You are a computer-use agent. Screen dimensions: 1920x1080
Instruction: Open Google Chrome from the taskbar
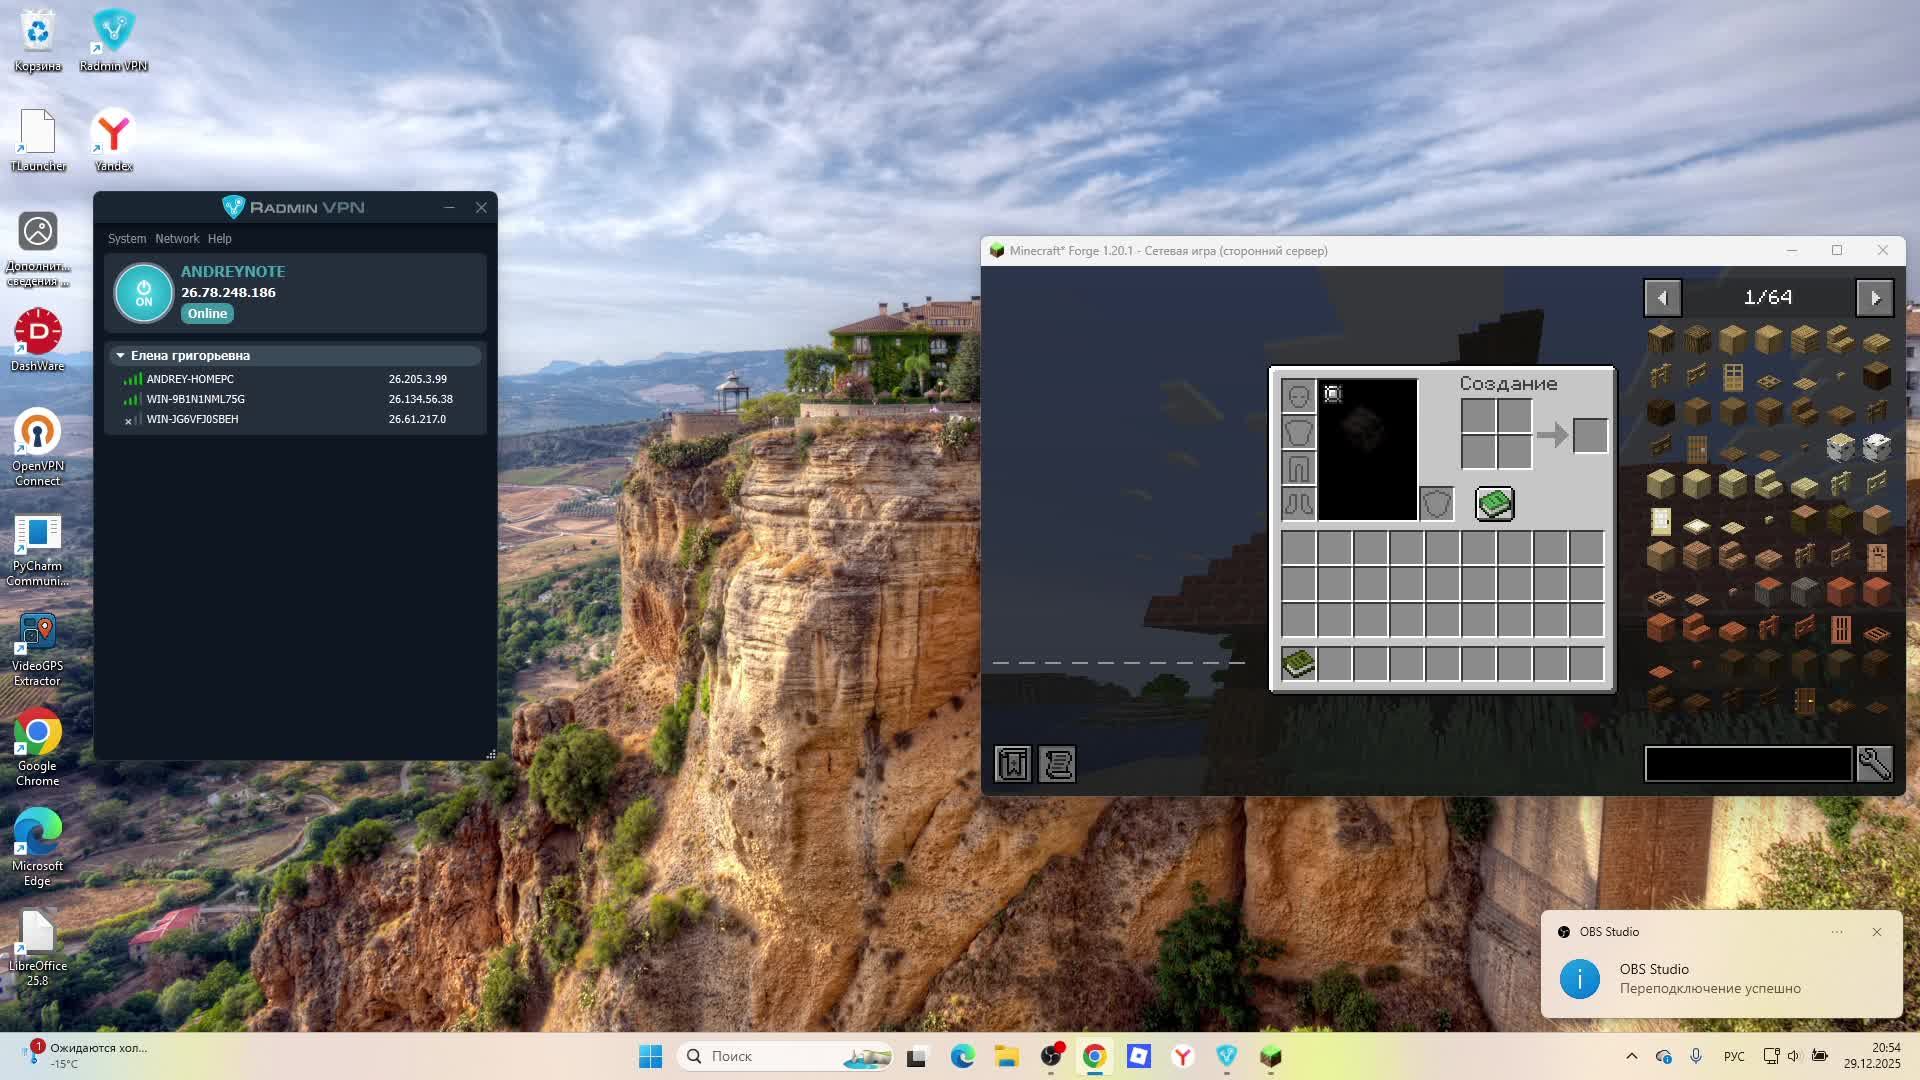coord(1094,1056)
